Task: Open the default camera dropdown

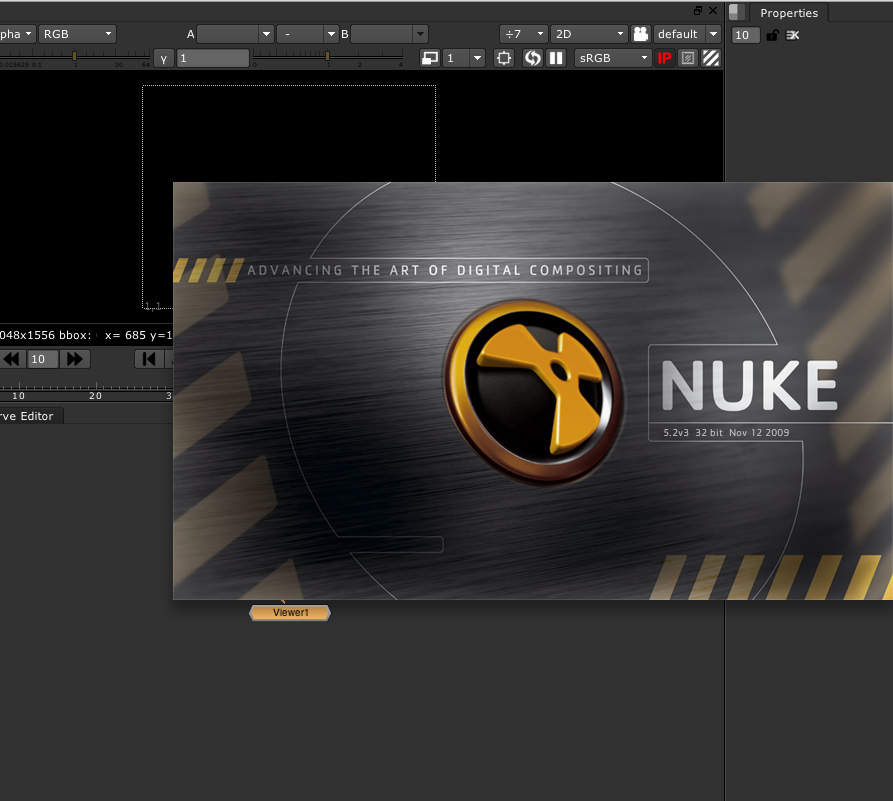Action: tap(687, 34)
